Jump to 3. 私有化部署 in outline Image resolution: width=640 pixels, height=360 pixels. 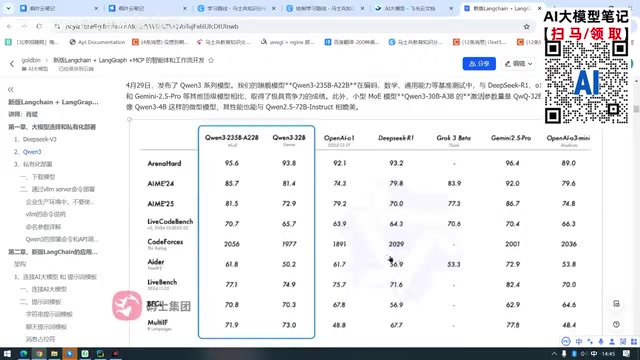pyautogui.click(x=33, y=164)
